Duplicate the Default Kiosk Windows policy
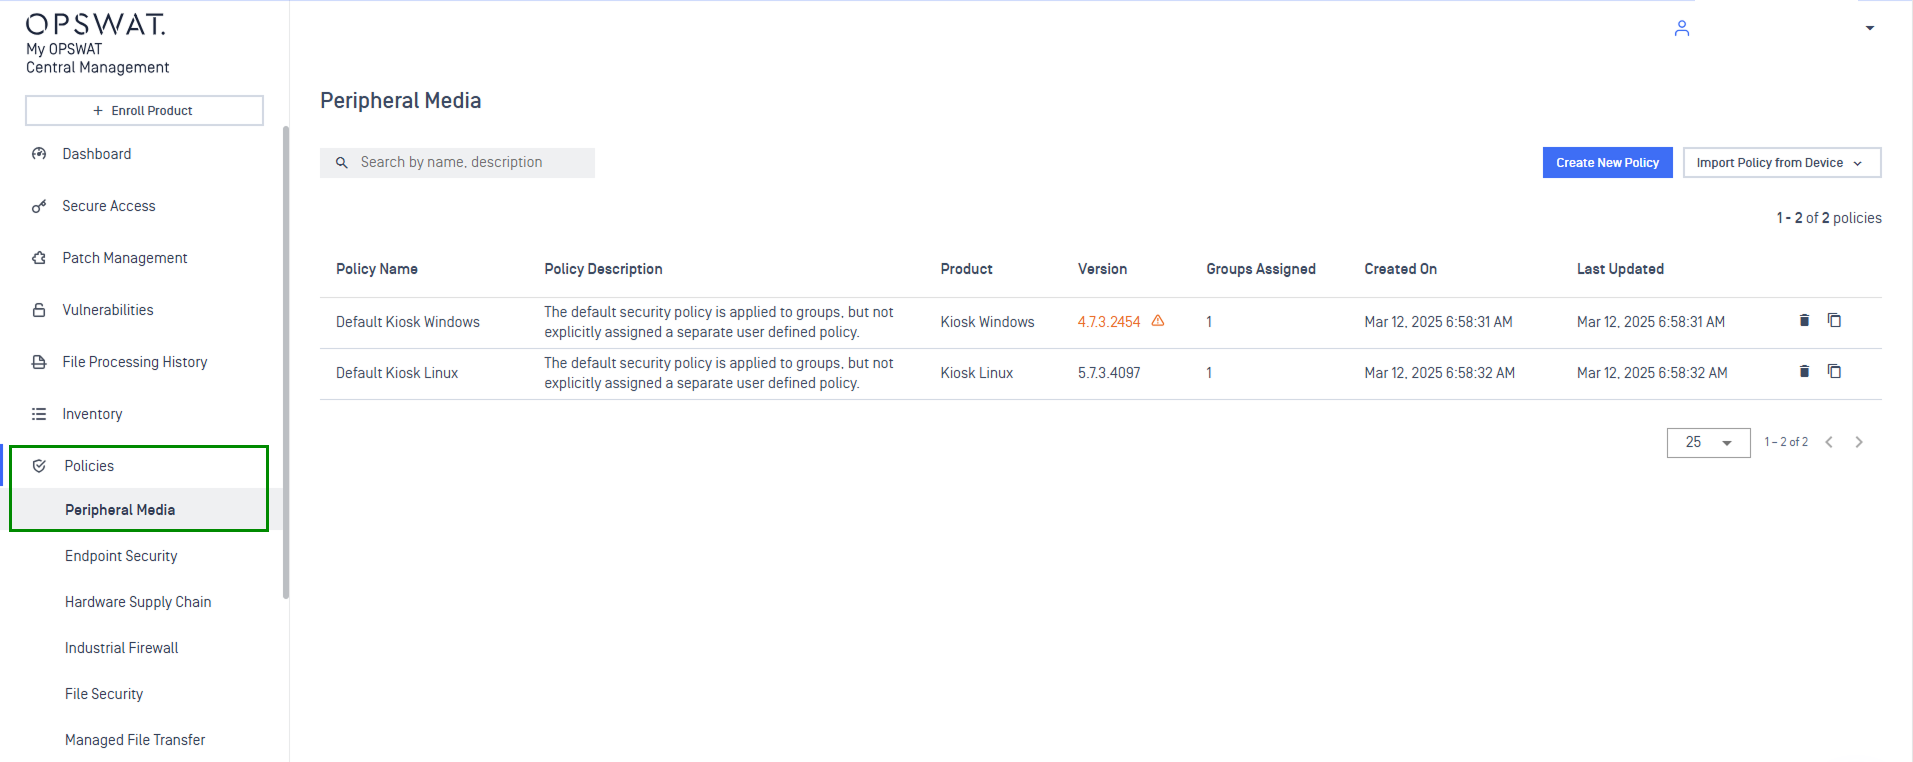This screenshot has height=762, width=1913. [1834, 320]
